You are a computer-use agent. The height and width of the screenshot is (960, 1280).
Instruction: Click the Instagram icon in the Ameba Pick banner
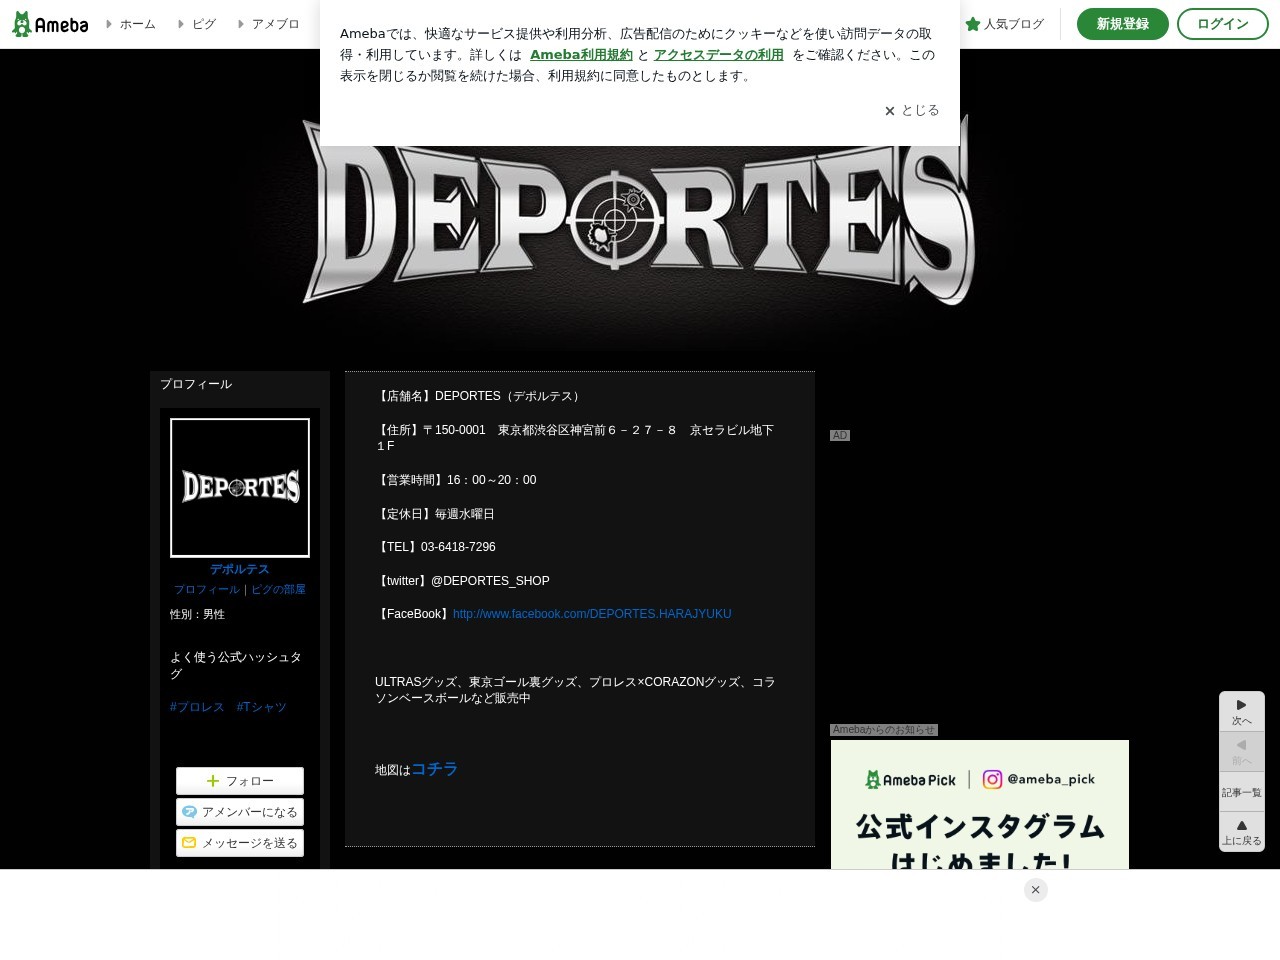pyautogui.click(x=992, y=779)
